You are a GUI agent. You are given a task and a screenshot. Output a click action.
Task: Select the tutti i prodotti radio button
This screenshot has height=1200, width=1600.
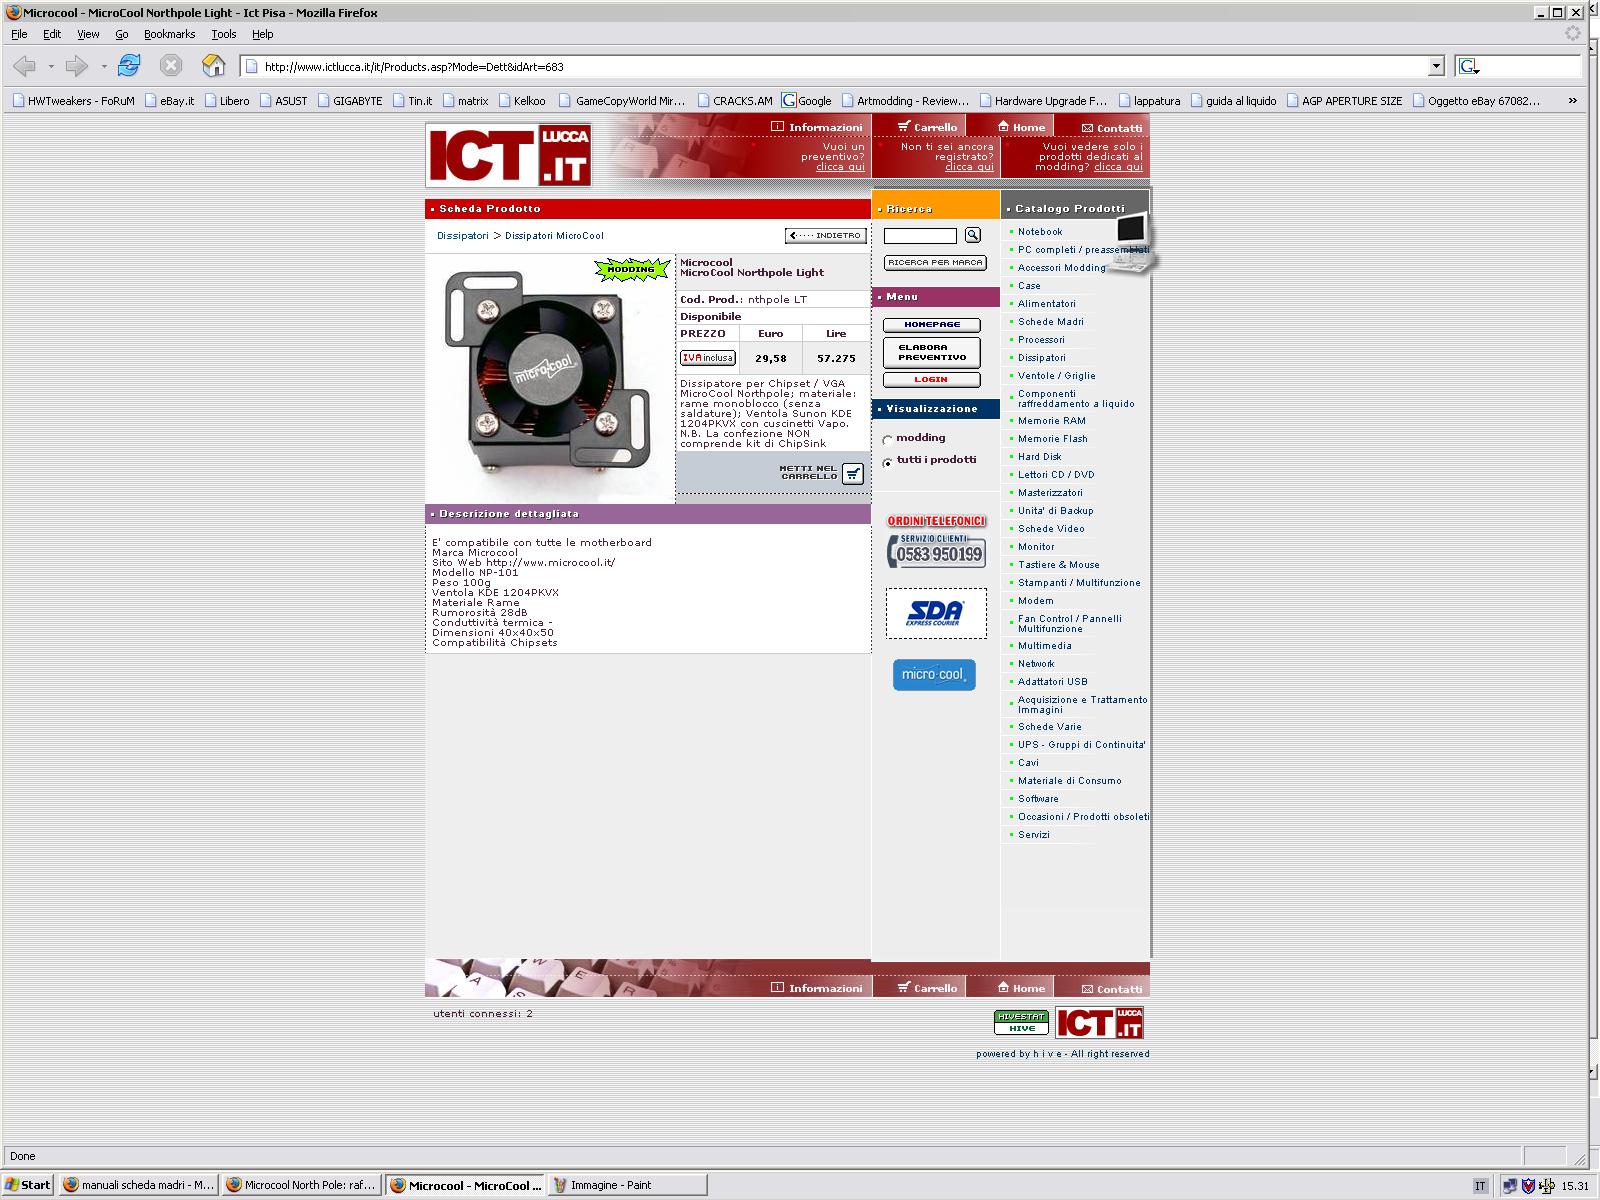coord(887,462)
